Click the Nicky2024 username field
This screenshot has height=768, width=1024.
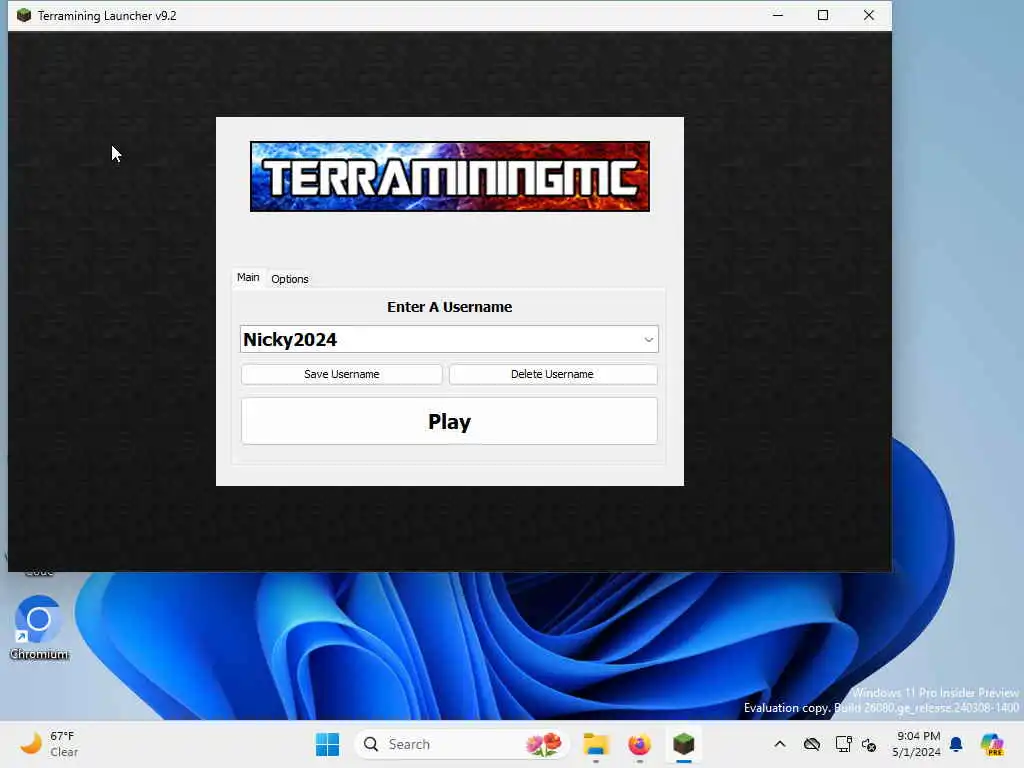(449, 340)
